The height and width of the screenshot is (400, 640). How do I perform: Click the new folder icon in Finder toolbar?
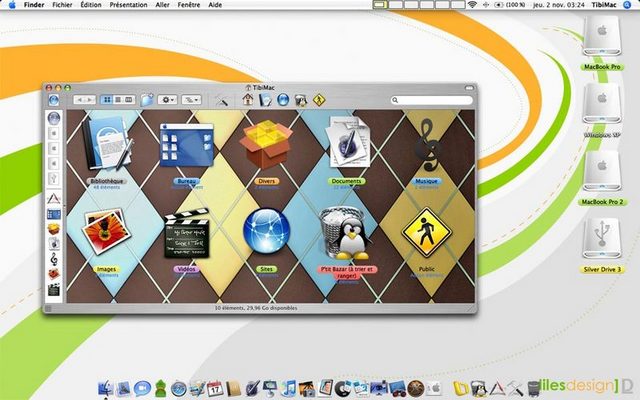click(147, 100)
